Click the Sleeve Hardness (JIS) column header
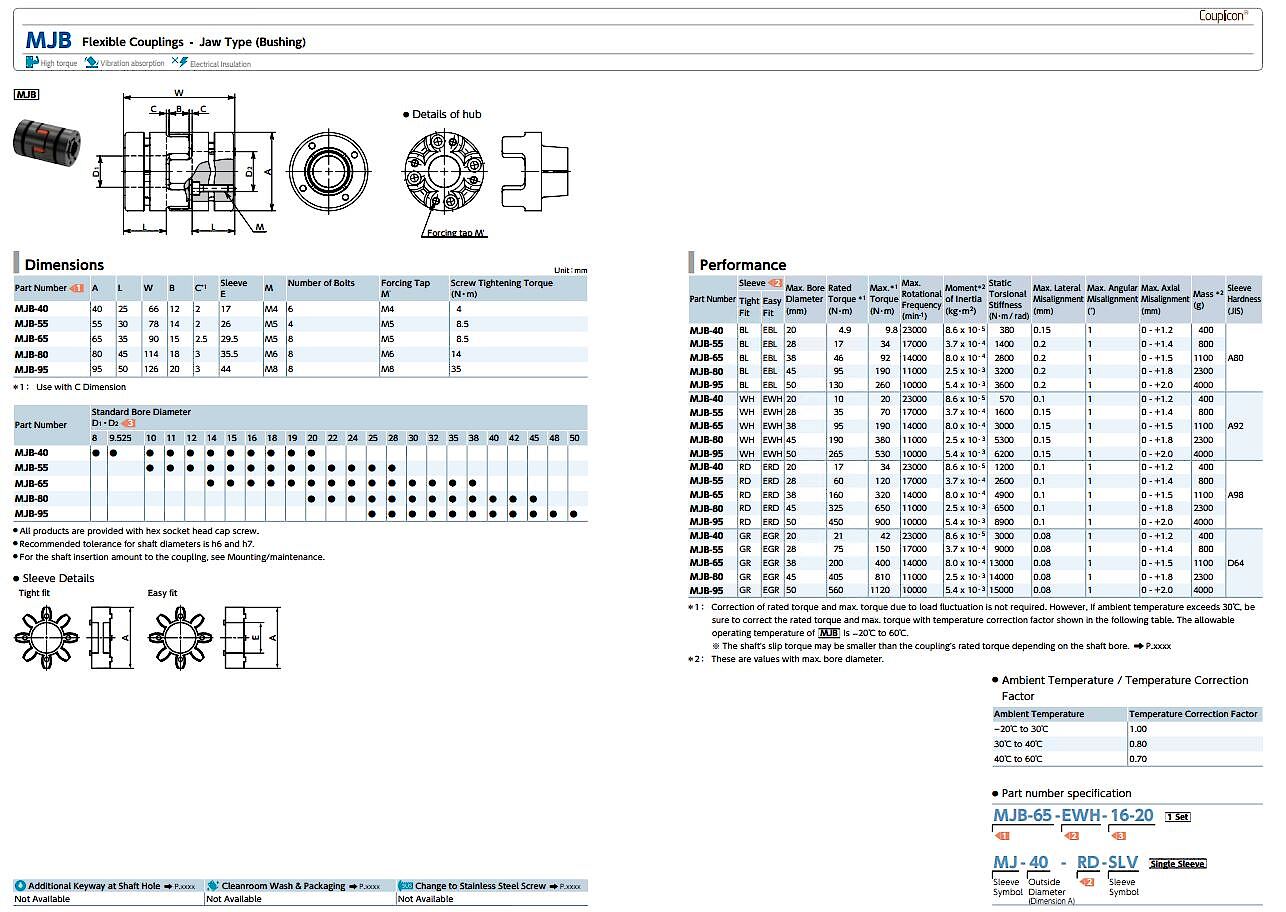The height and width of the screenshot is (912, 1286). click(x=1244, y=299)
